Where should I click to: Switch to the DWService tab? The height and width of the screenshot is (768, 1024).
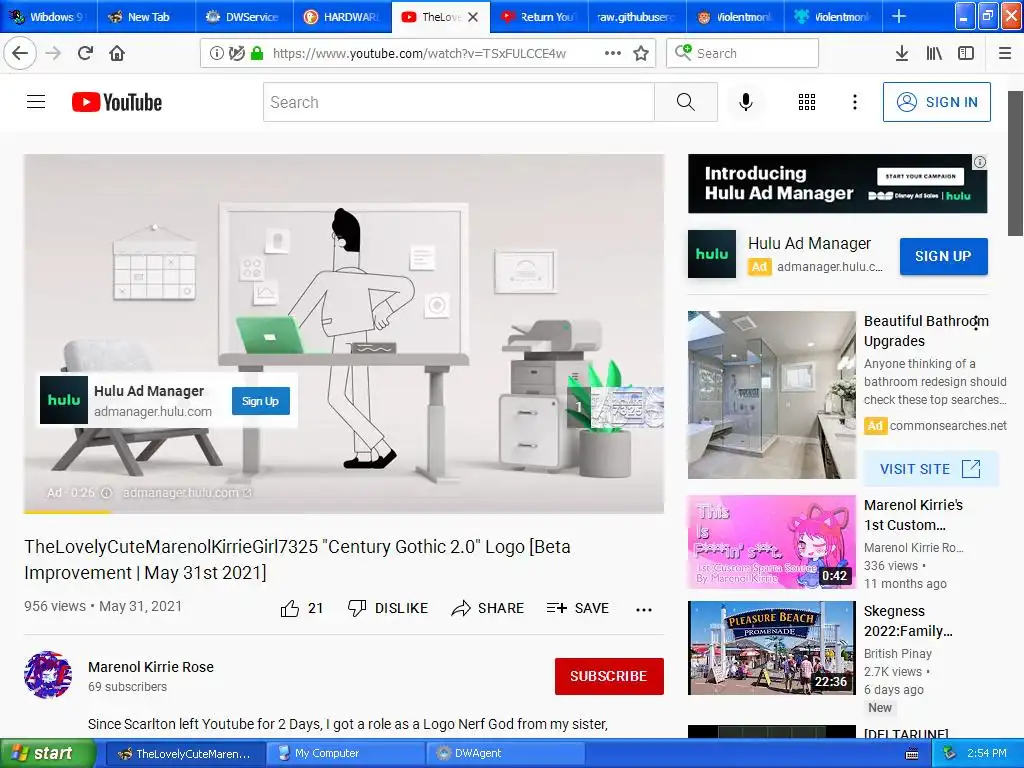pos(244,17)
